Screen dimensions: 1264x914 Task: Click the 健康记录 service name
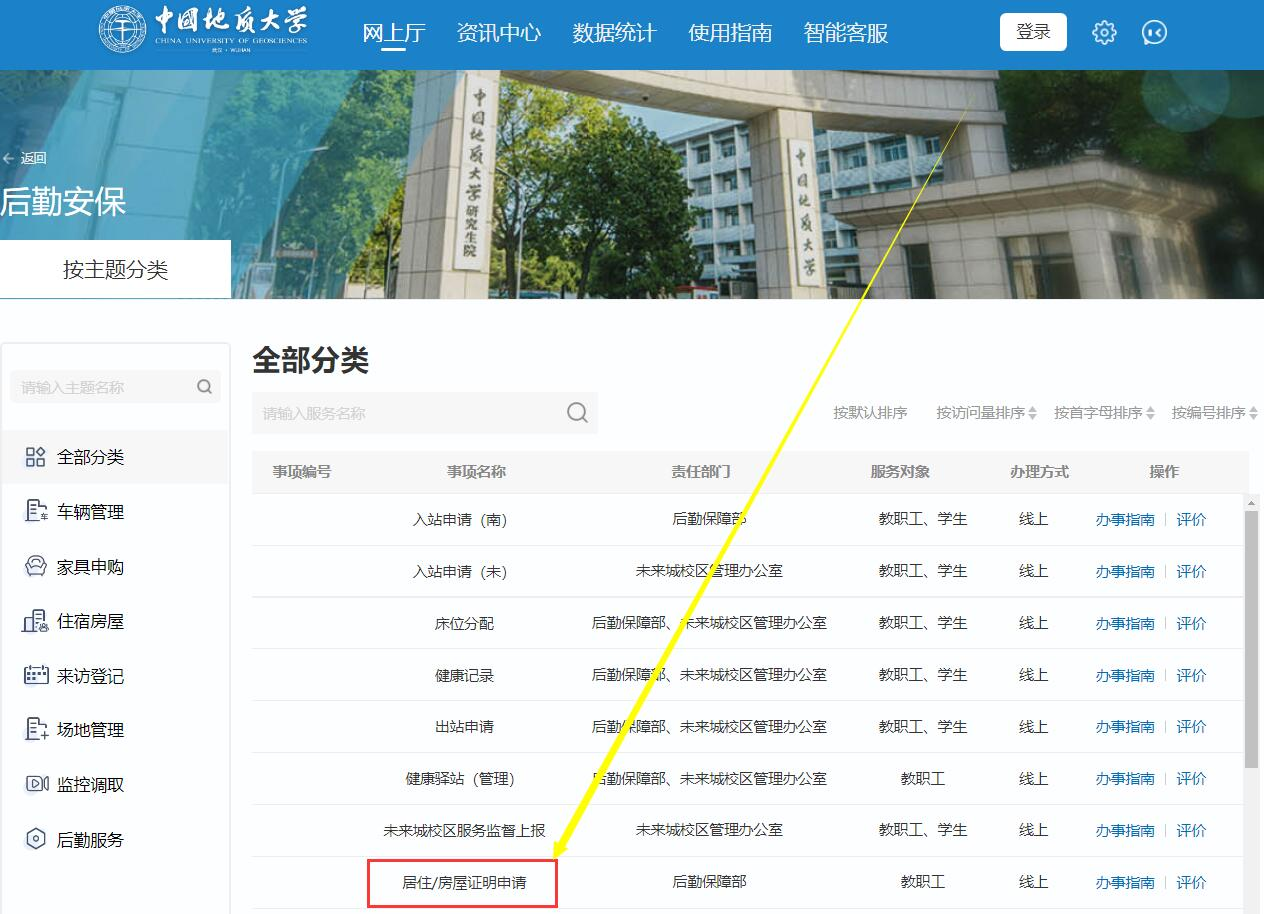click(464, 676)
